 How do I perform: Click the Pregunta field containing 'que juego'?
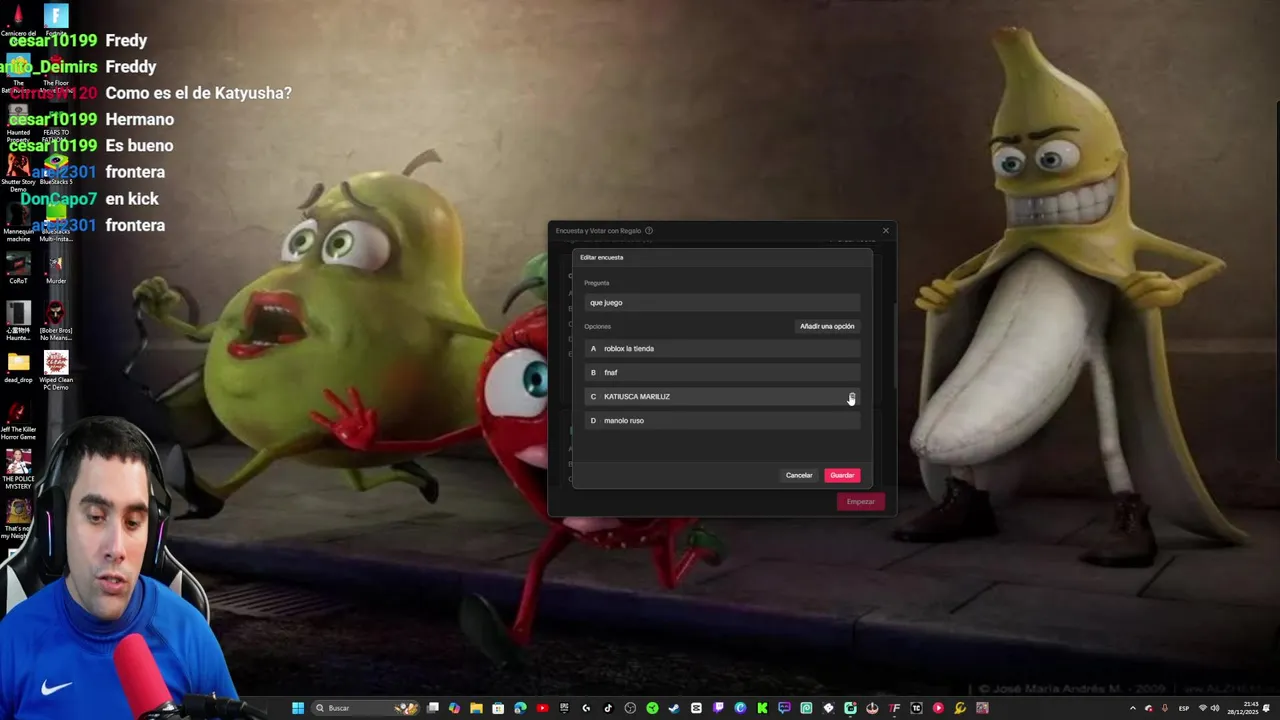coord(722,302)
